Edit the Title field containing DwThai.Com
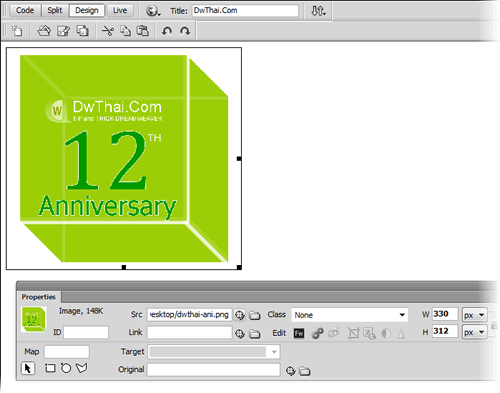500x393 pixels. tap(245, 11)
